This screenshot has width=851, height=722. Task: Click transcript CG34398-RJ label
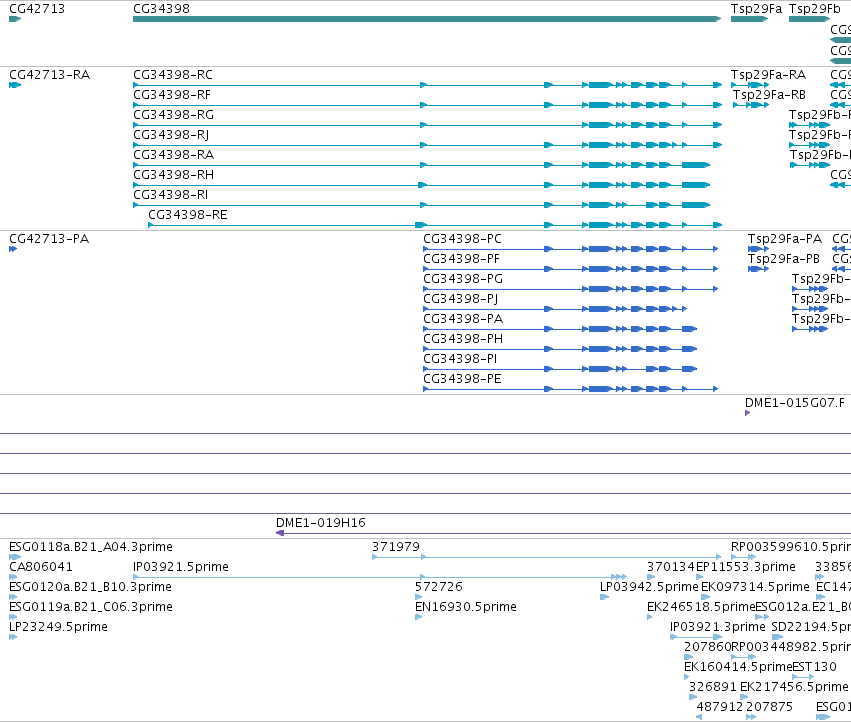tap(171, 135)
